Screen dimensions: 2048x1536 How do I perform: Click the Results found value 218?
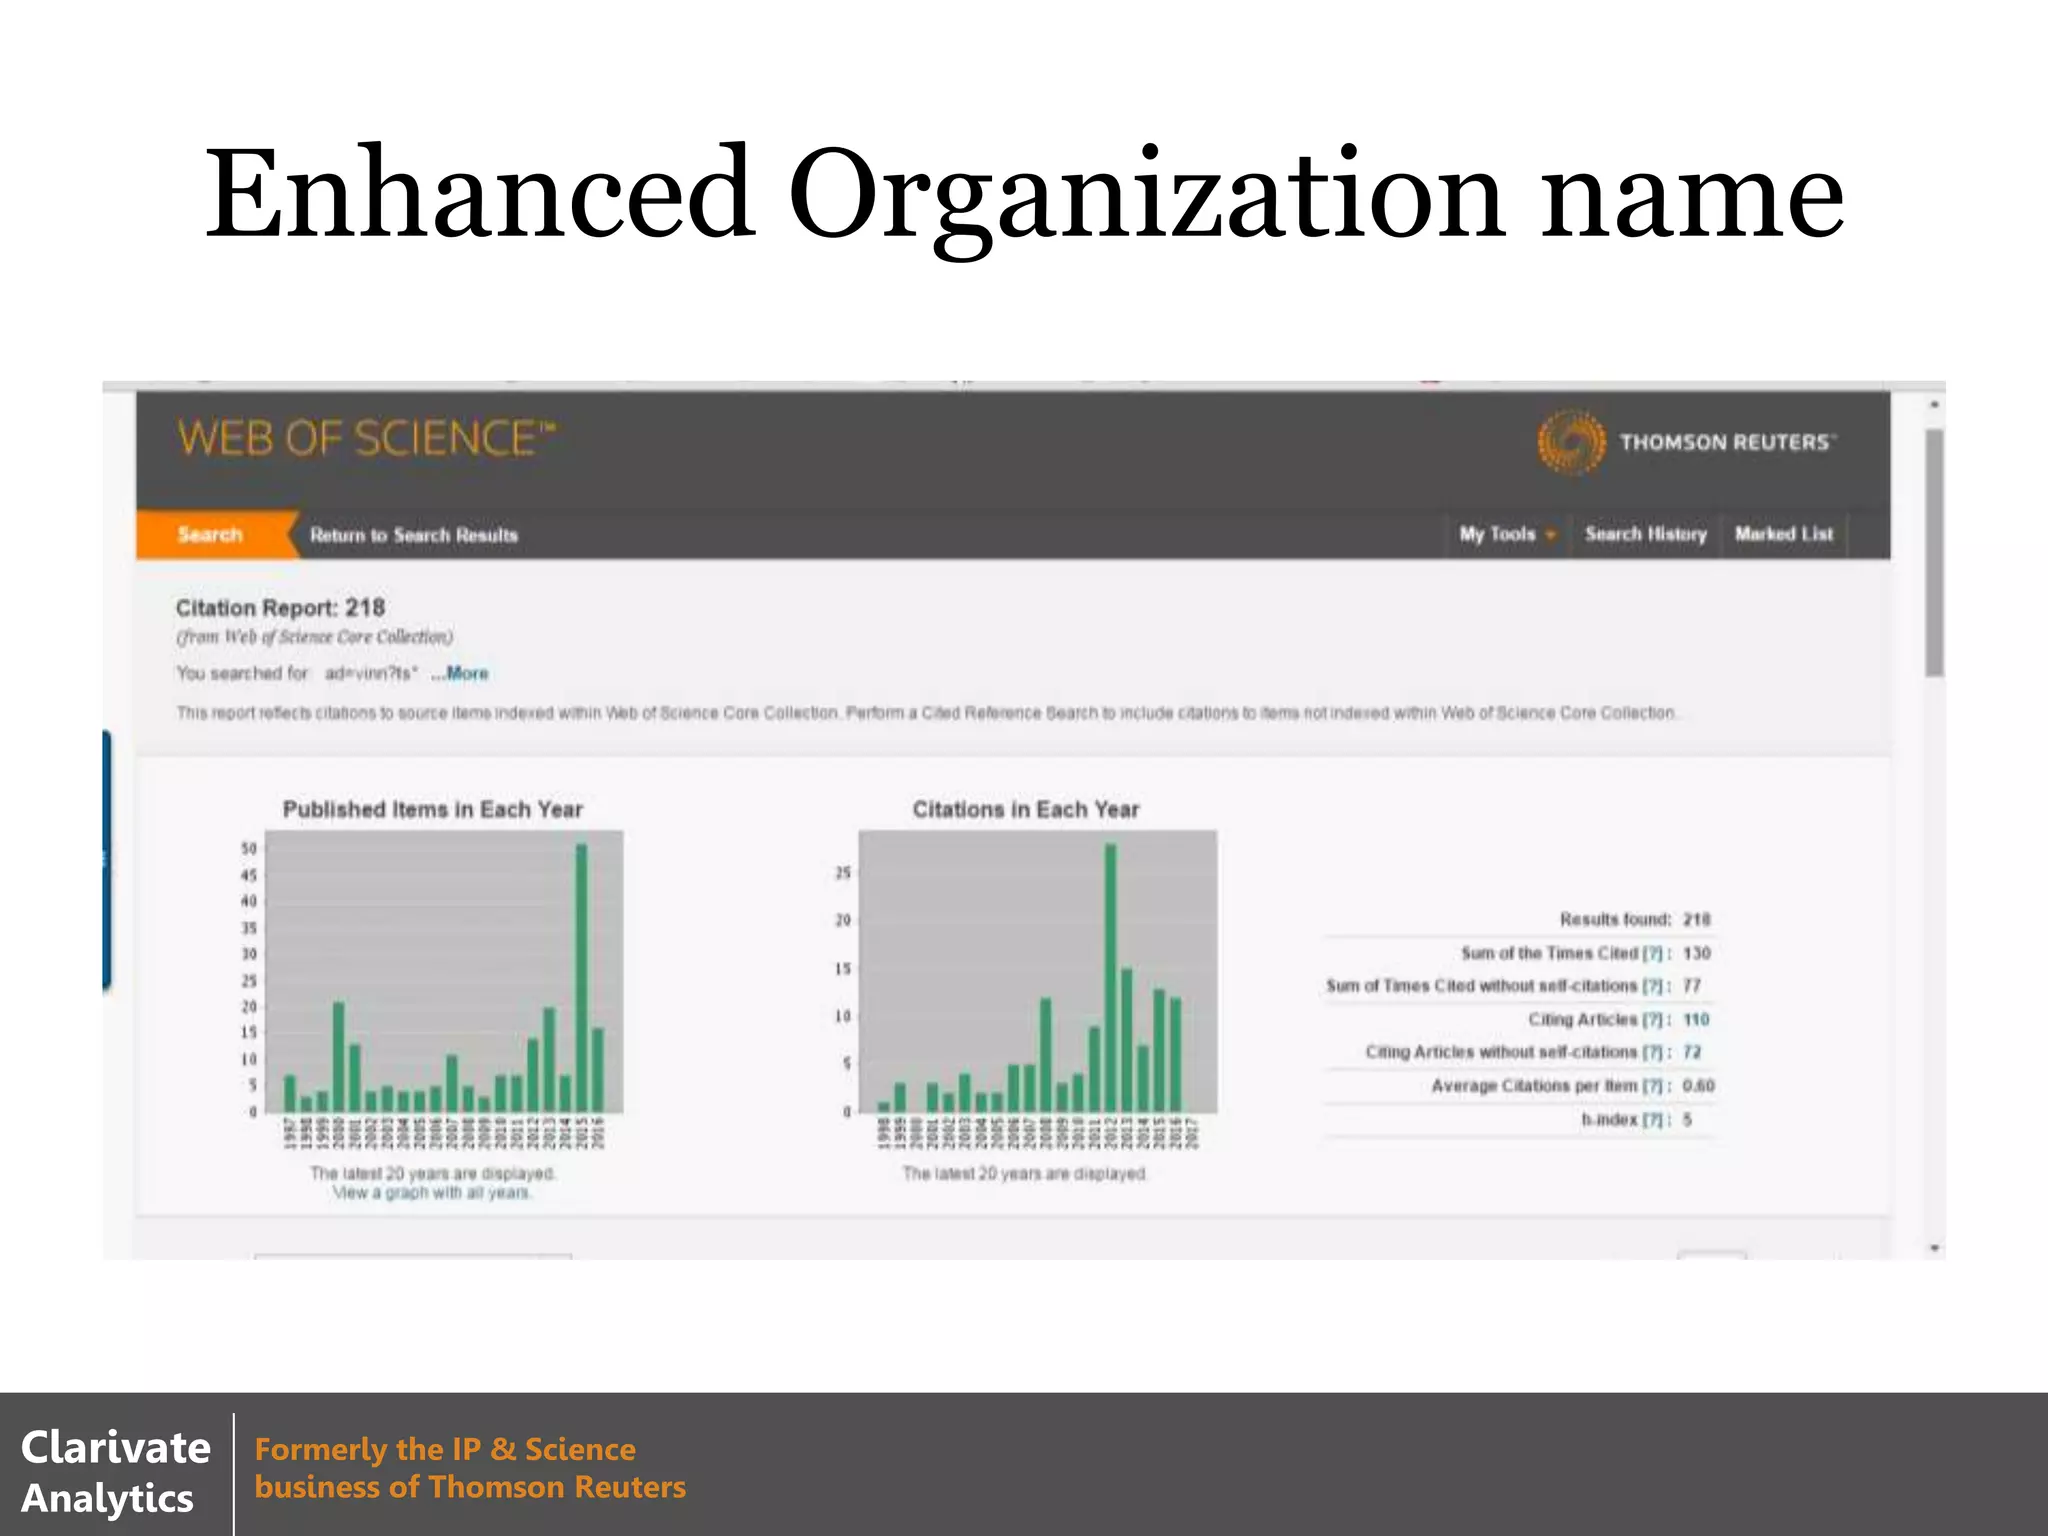[1696, 919]
